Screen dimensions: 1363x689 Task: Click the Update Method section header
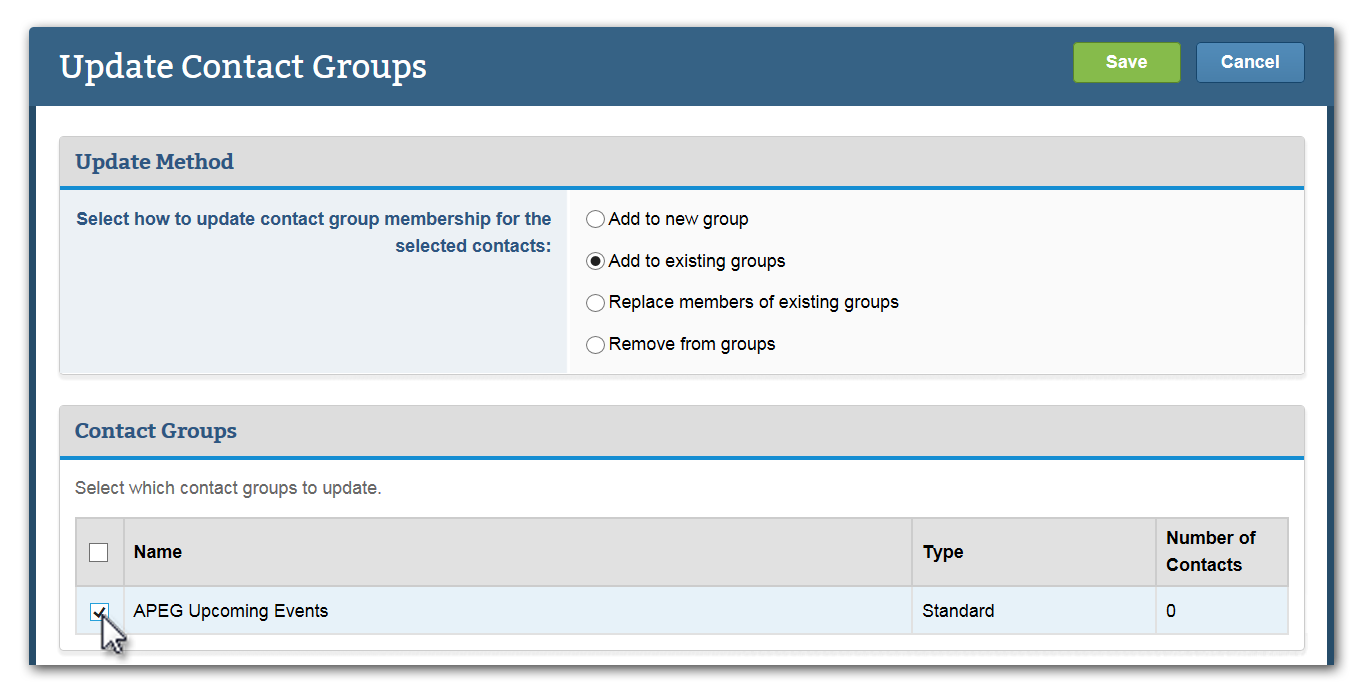[x=154, y=161]
